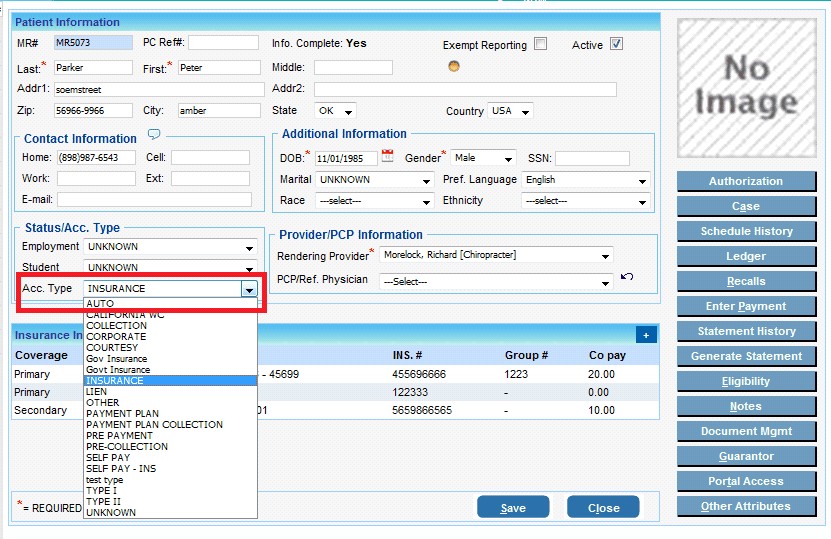831x539 pixels.
Task: Click the plus icon in the Insurance header
Action: (645, 335)
